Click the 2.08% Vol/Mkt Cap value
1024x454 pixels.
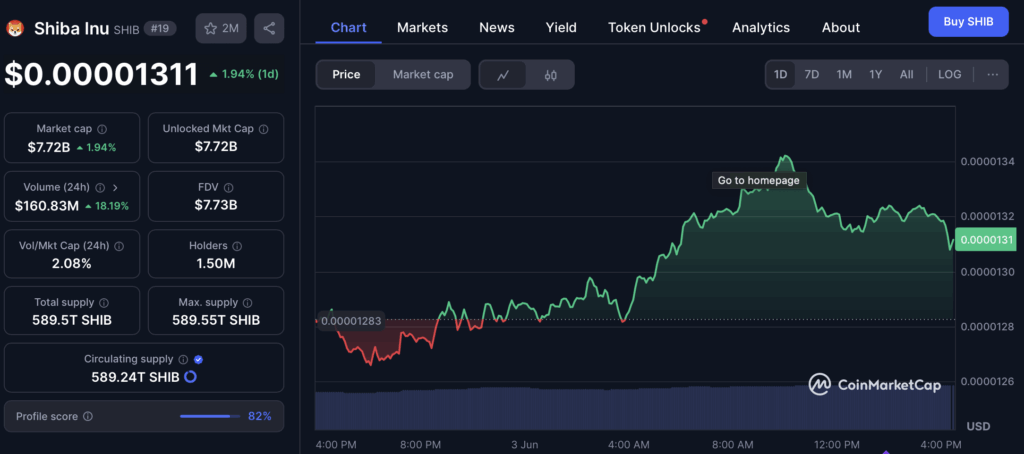pyautogui.click(x=72, y=264)
